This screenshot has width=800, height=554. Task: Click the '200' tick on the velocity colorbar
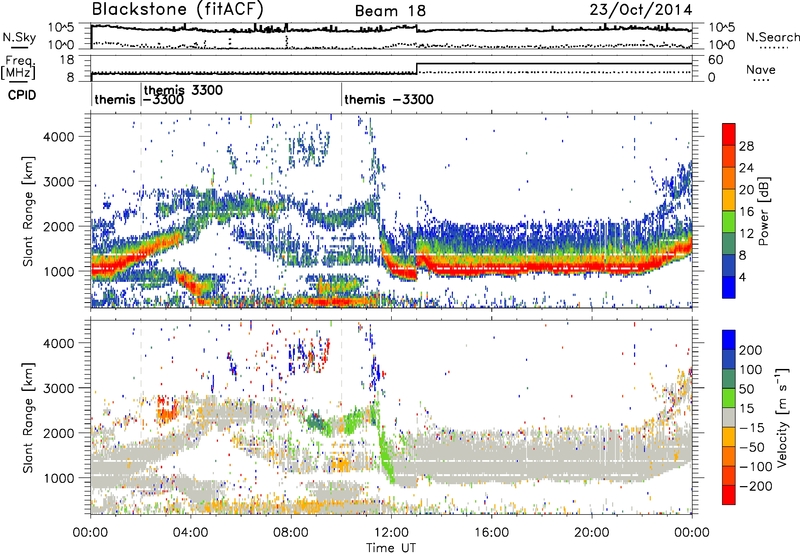(751, 350)
